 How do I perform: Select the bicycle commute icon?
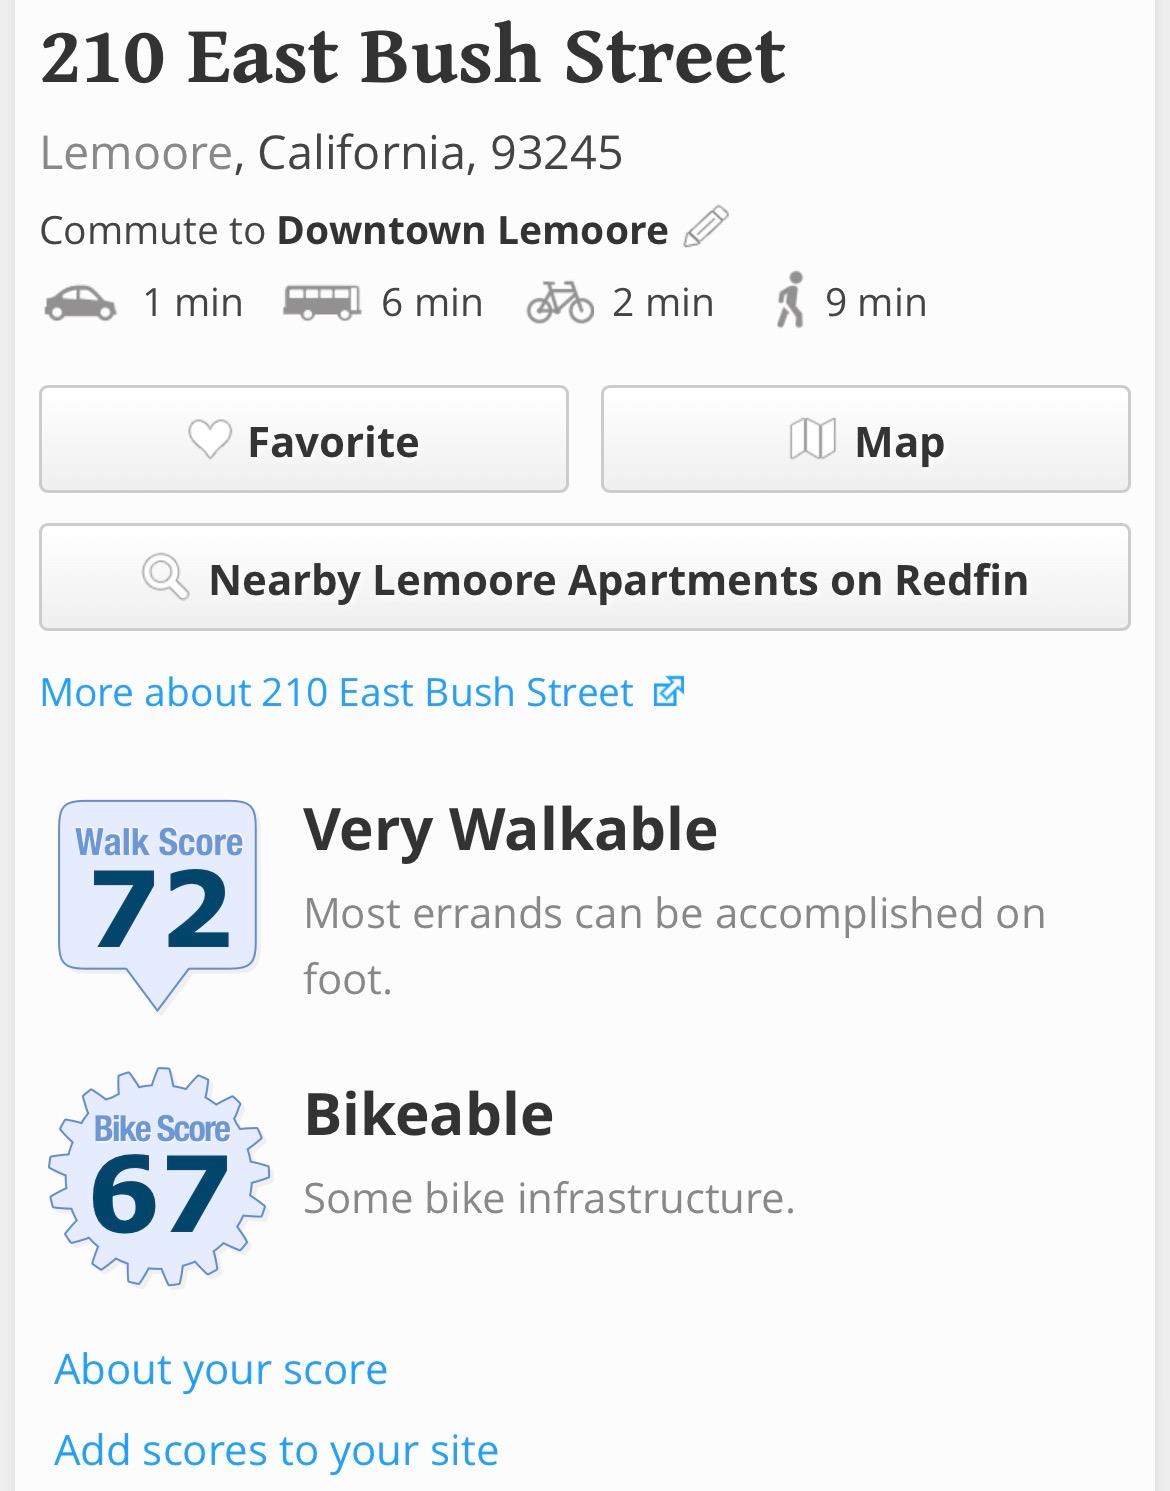(560, 302)
